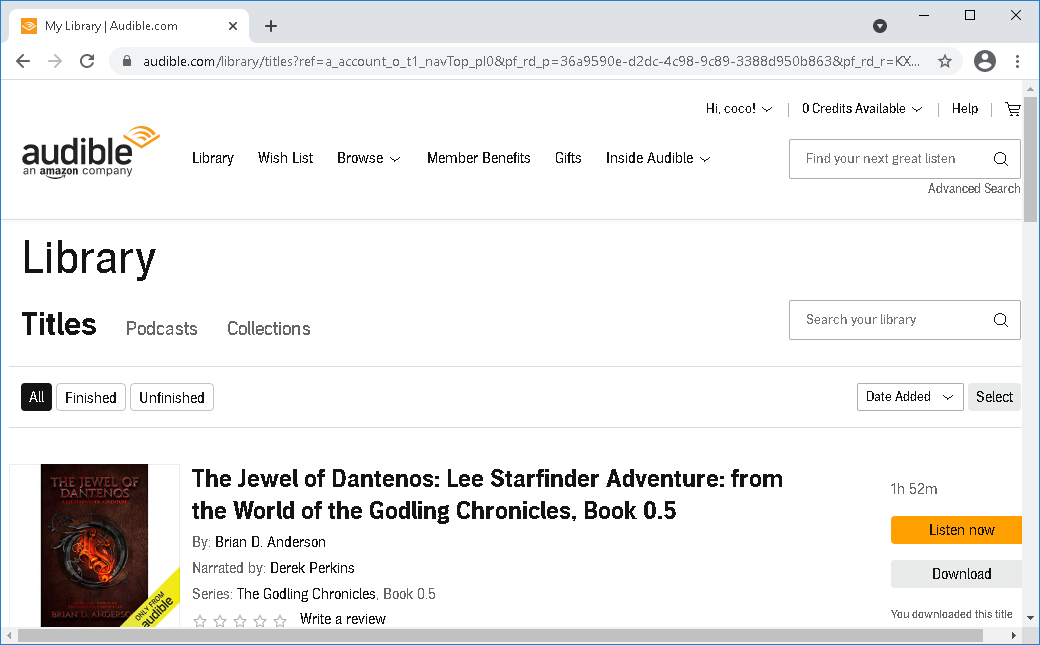Click Write a review link
The image size is (1040, 645).
[x=343, y=619]
